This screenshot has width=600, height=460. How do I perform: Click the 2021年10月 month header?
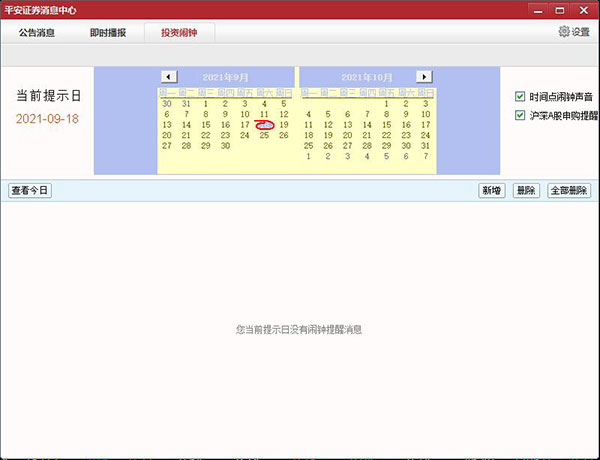367,77
